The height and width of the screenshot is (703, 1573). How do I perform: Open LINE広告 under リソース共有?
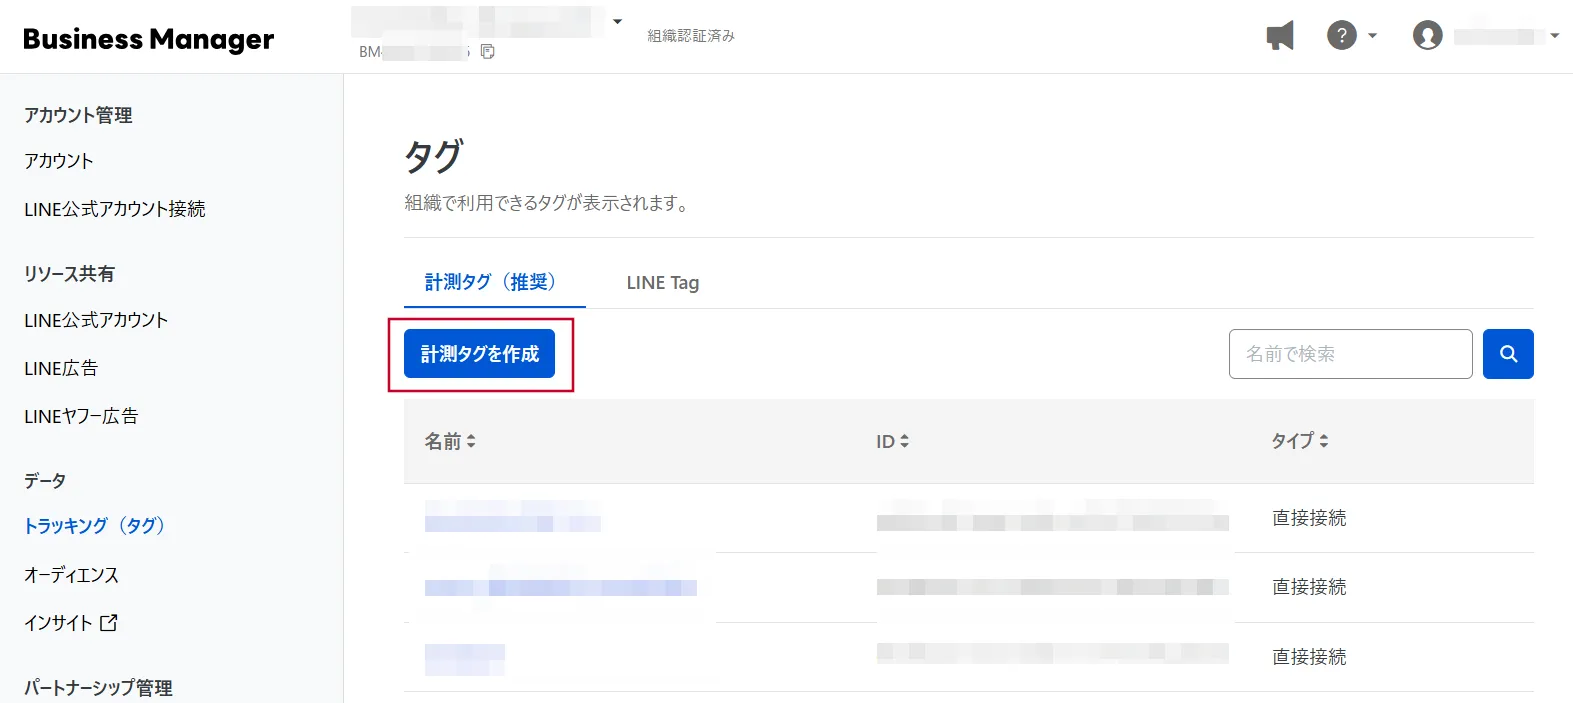coord(61,368)
